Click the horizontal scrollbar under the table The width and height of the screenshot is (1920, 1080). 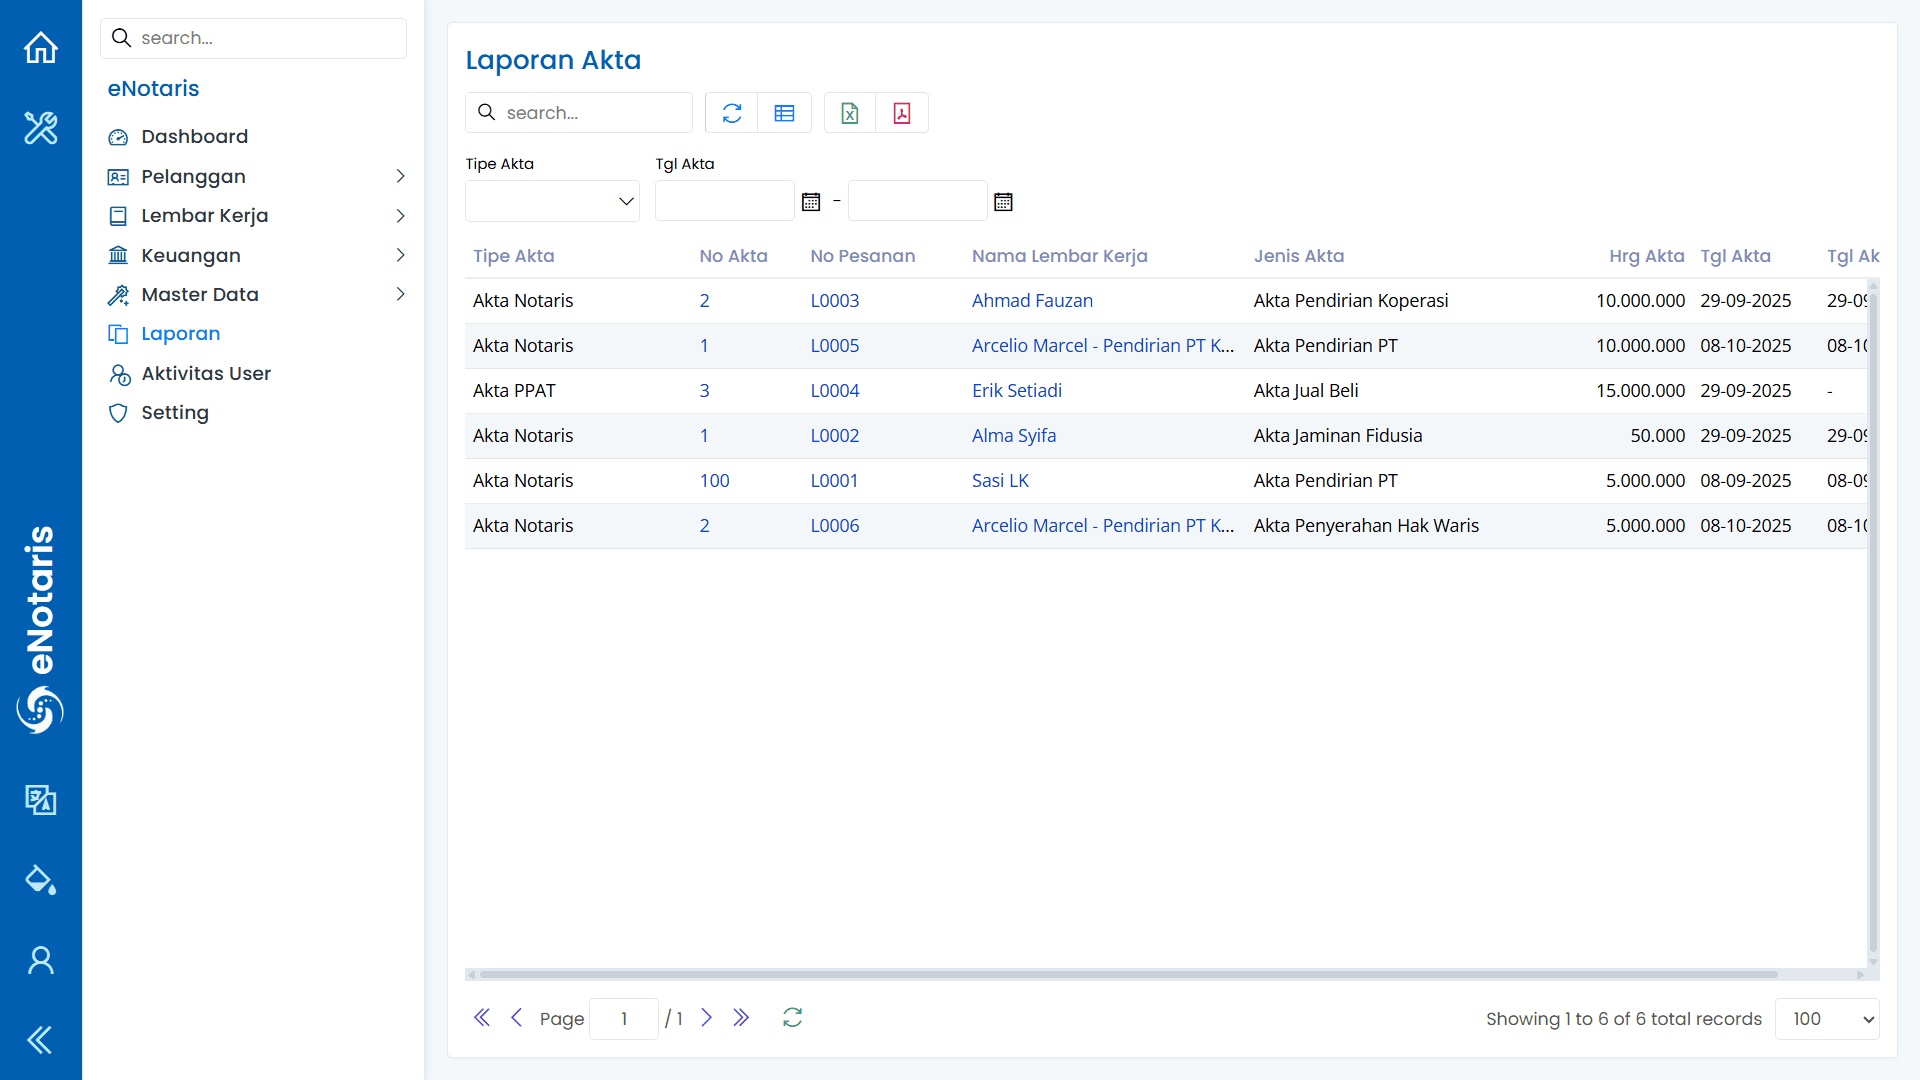(1128, 974)
